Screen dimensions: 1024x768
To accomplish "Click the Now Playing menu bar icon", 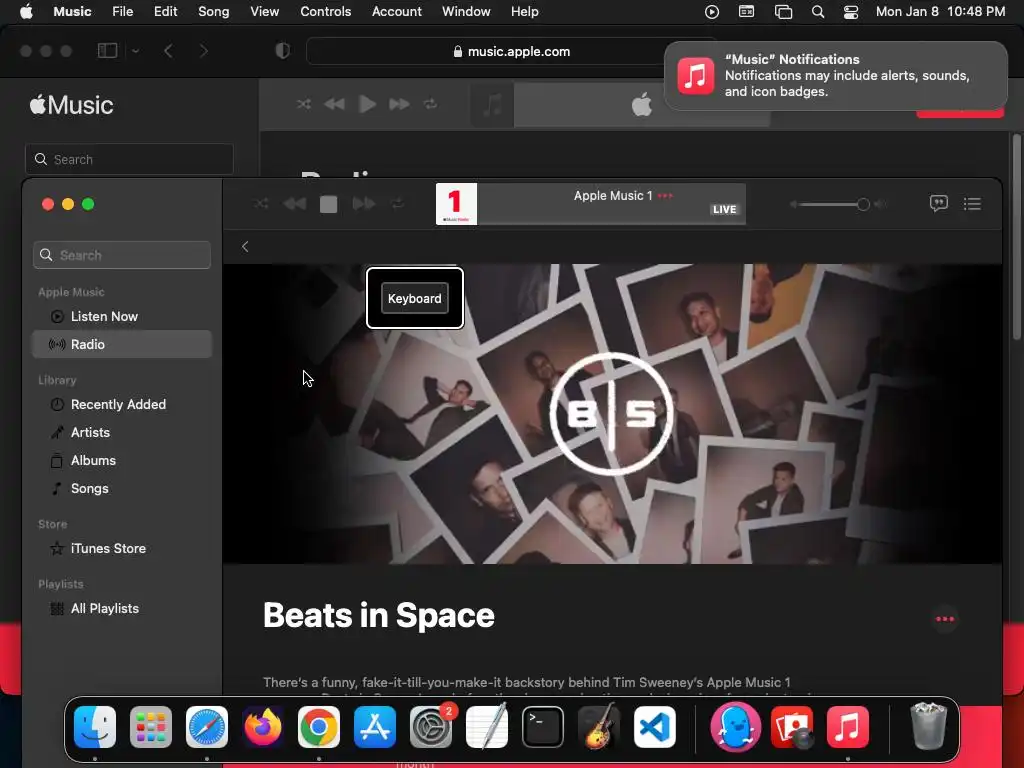I will click(712, 12).
